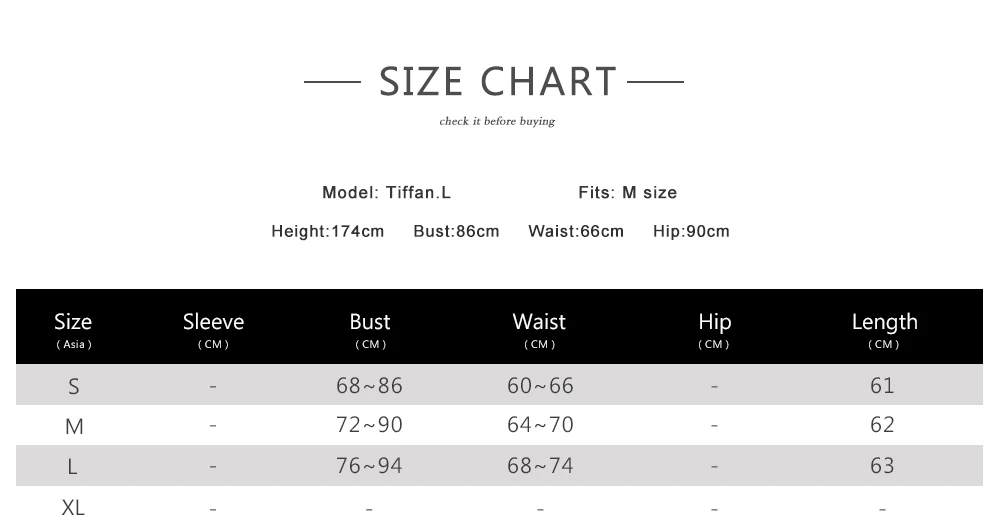
Task: Click the 72~90 bust value for M
Action: [369, 425]
